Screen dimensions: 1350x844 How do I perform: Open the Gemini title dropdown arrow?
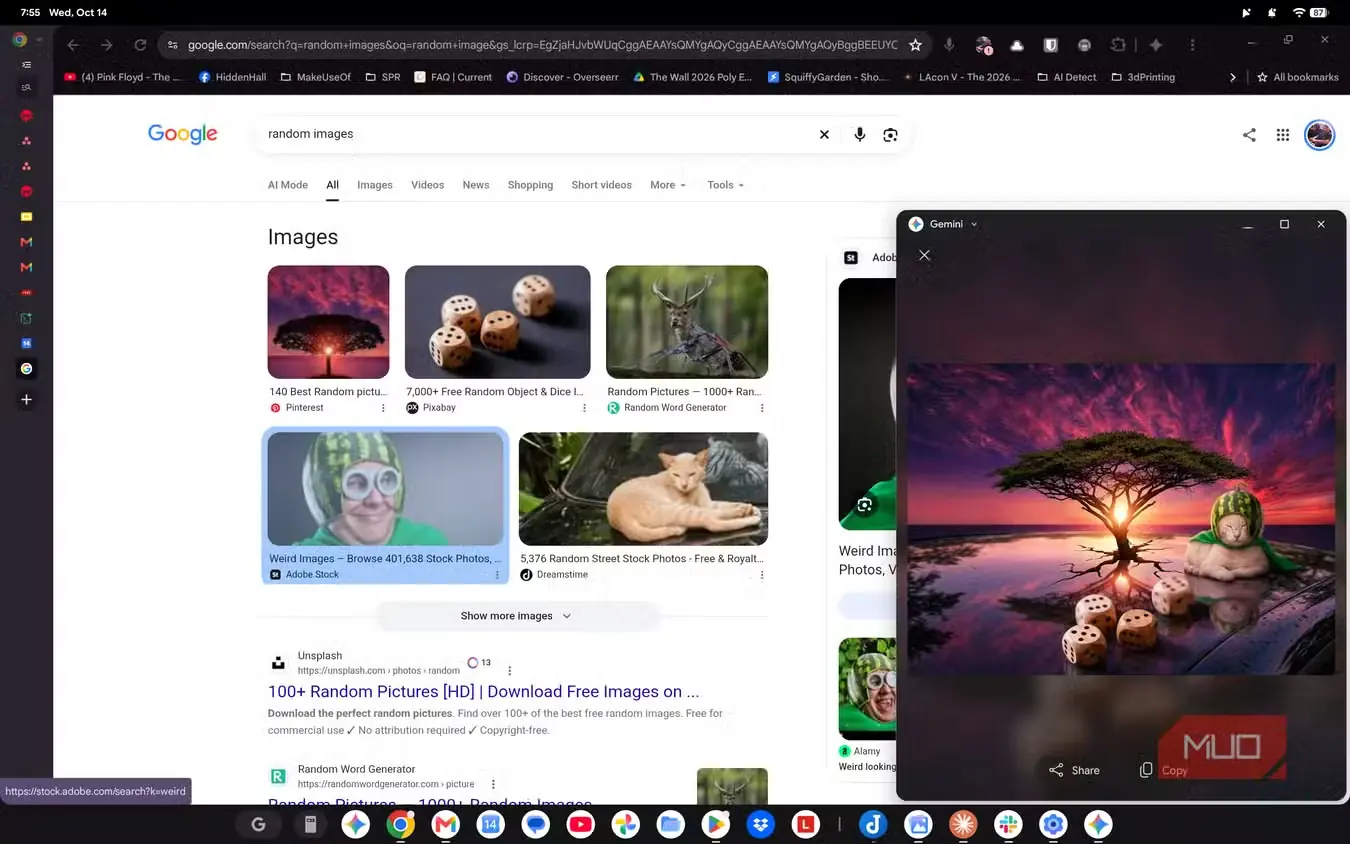click(974, 225)
